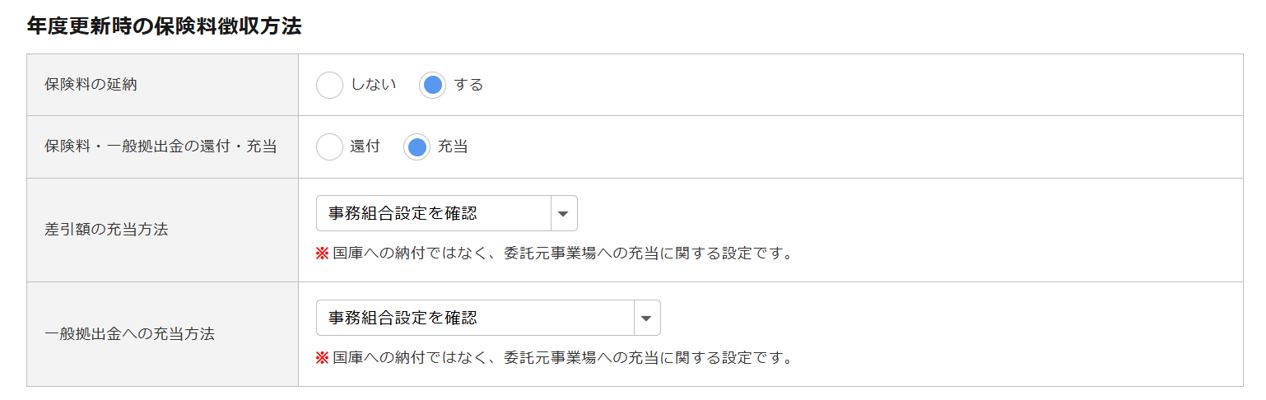Open the 一般拠出金への充当方法 dropdown box

475,318
